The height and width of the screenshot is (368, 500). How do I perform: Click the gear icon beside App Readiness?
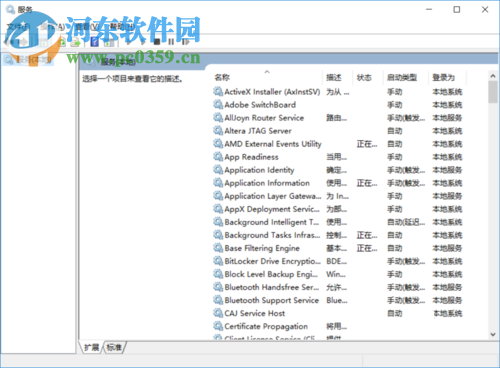coord(218,156)
